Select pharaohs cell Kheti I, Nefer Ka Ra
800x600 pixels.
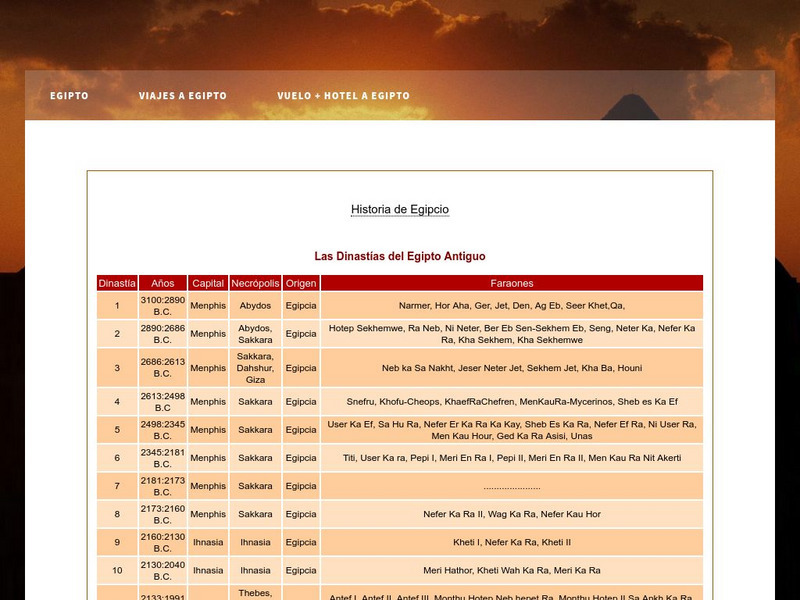[x=512, y=542]
